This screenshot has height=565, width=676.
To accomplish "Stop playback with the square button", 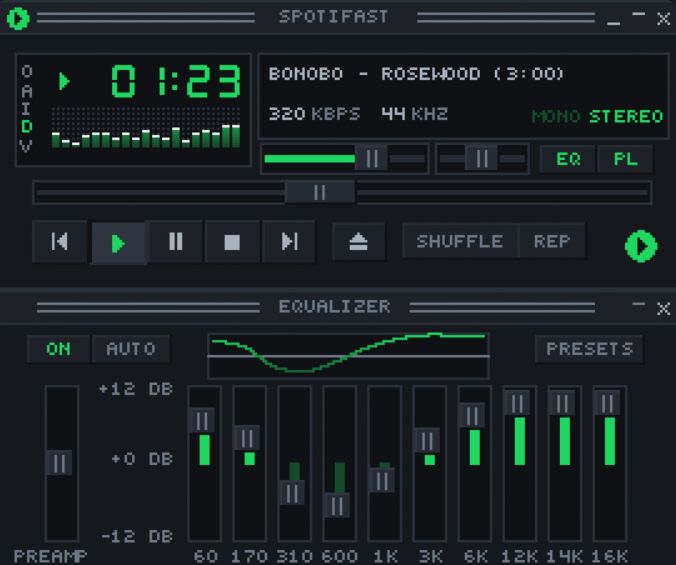I will [232, 241].
